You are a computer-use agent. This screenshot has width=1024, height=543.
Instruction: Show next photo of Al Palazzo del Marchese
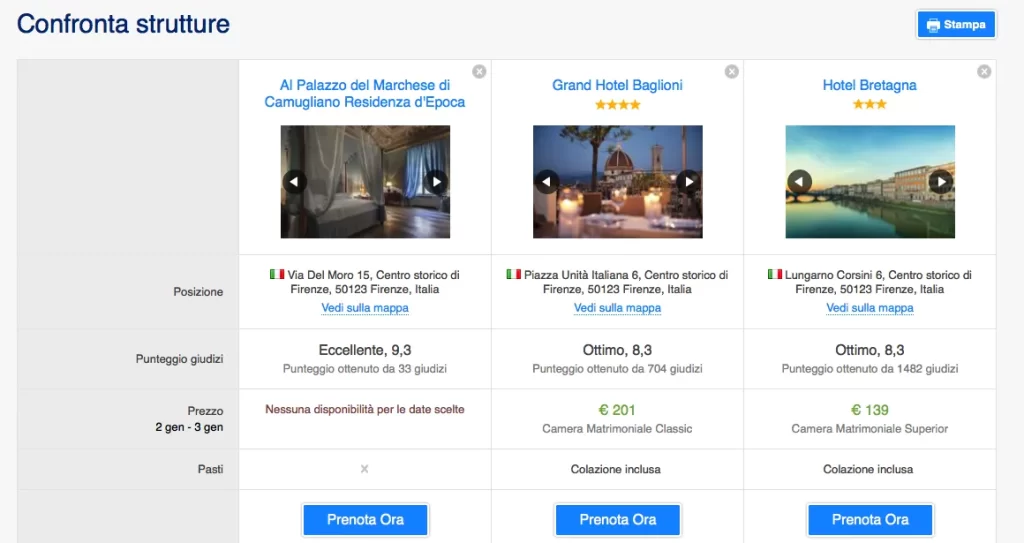pyautogui.click(x=436, y=182)
